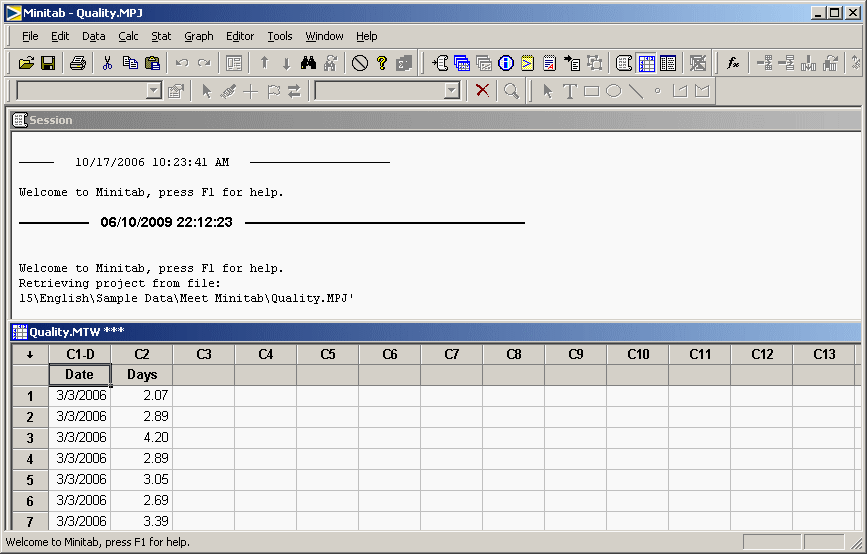
Task: Click the Paste clipboard icon
Action: [152, 63]
